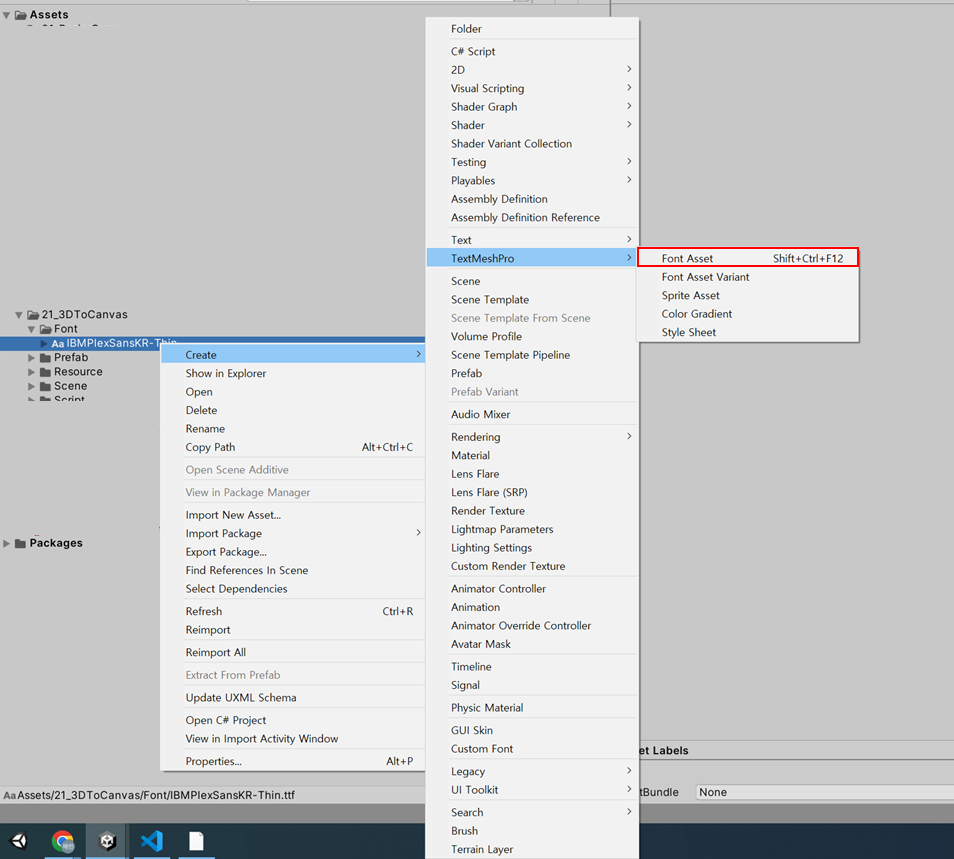Choose Delete from context menu
Viewport: 954px width, 859px height.
[293, 410]
